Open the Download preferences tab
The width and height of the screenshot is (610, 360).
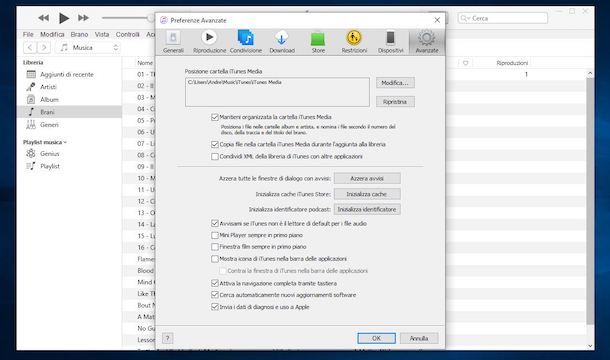(282, 42)
